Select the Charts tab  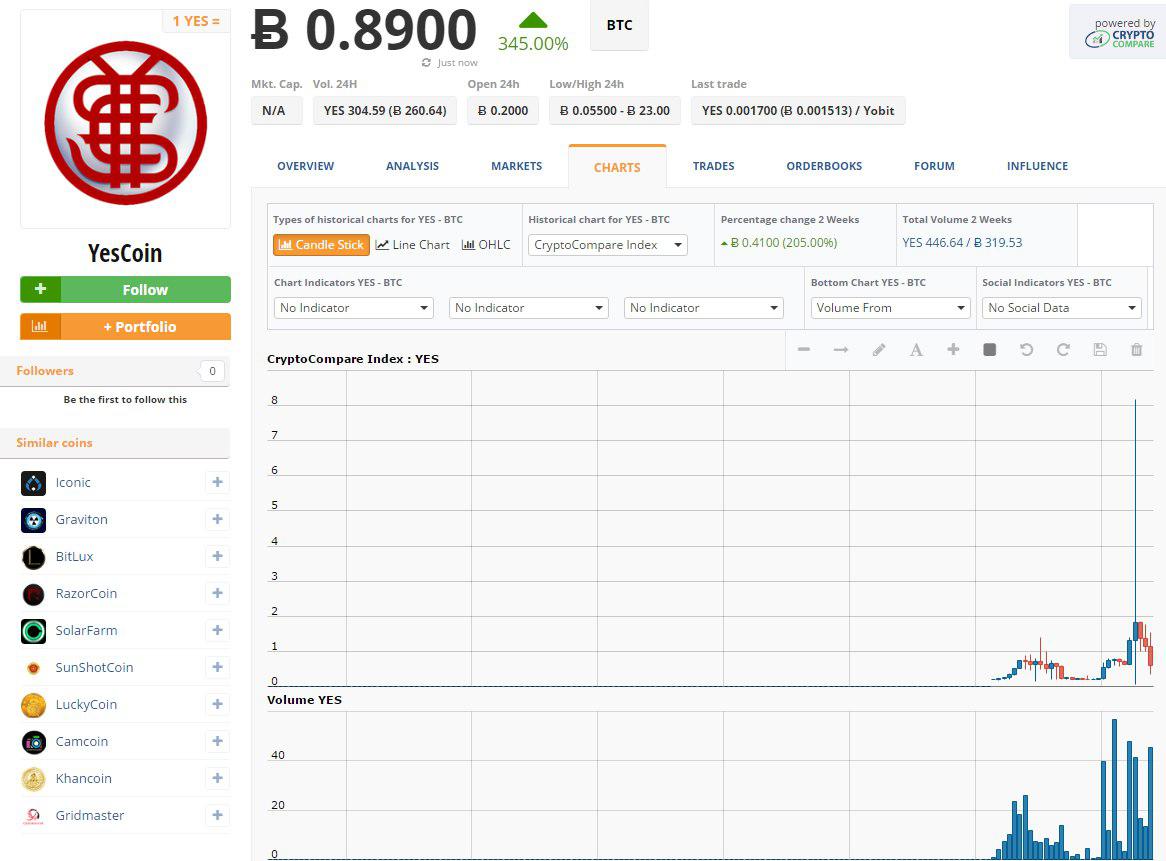(617, 167)
